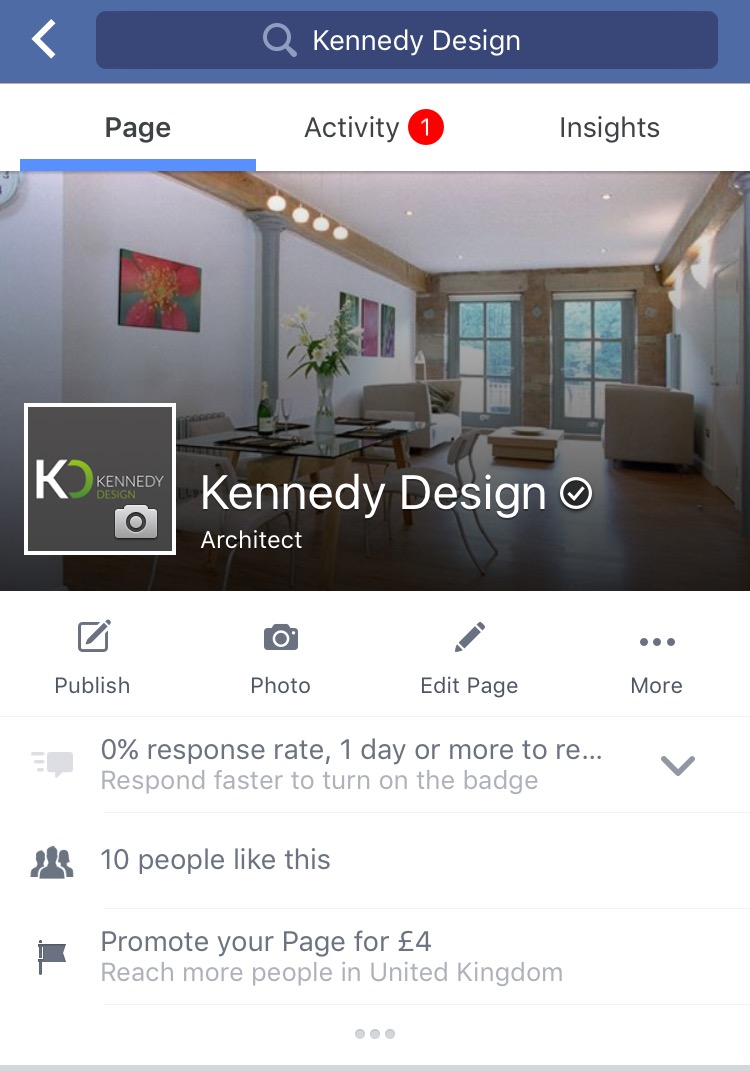Expand more items via bottom ellipsis
The height and width of the screenshot is (1071, 750).
pyautogui.click(x=375, y=1033)
